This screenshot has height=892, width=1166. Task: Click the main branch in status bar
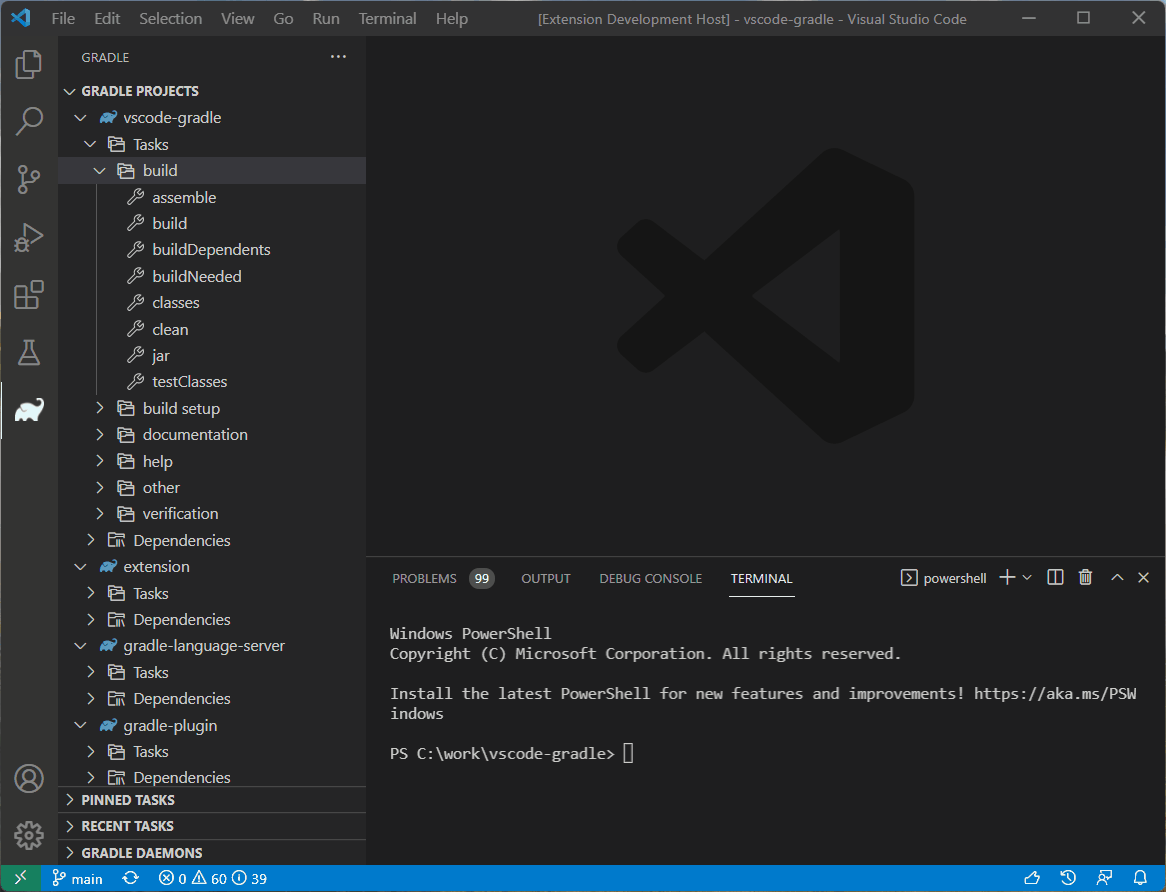tap(78, 878)
